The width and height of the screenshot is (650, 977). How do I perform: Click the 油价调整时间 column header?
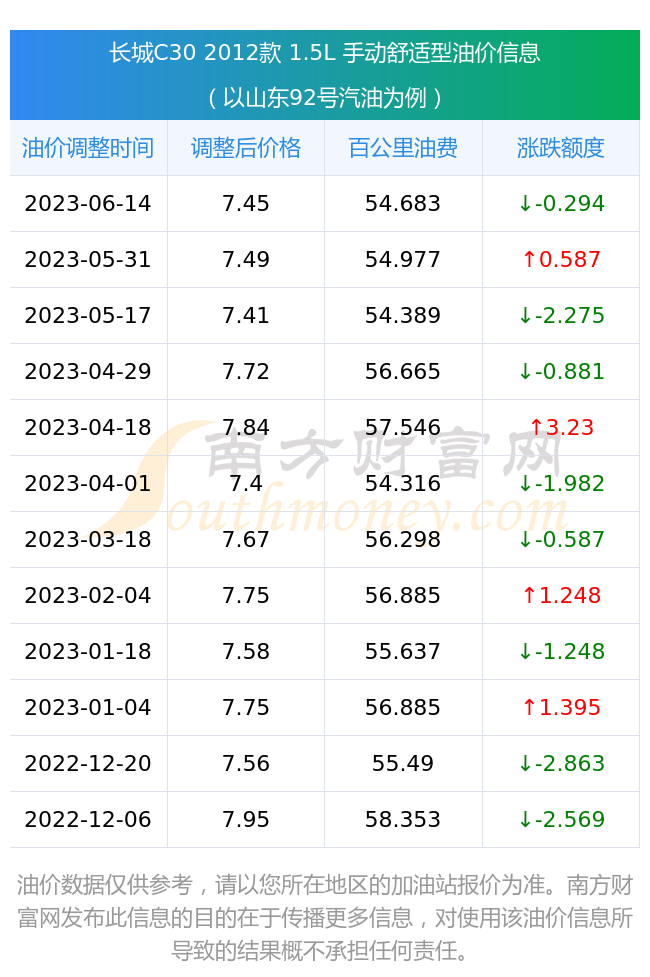click(x=88, y=148)
